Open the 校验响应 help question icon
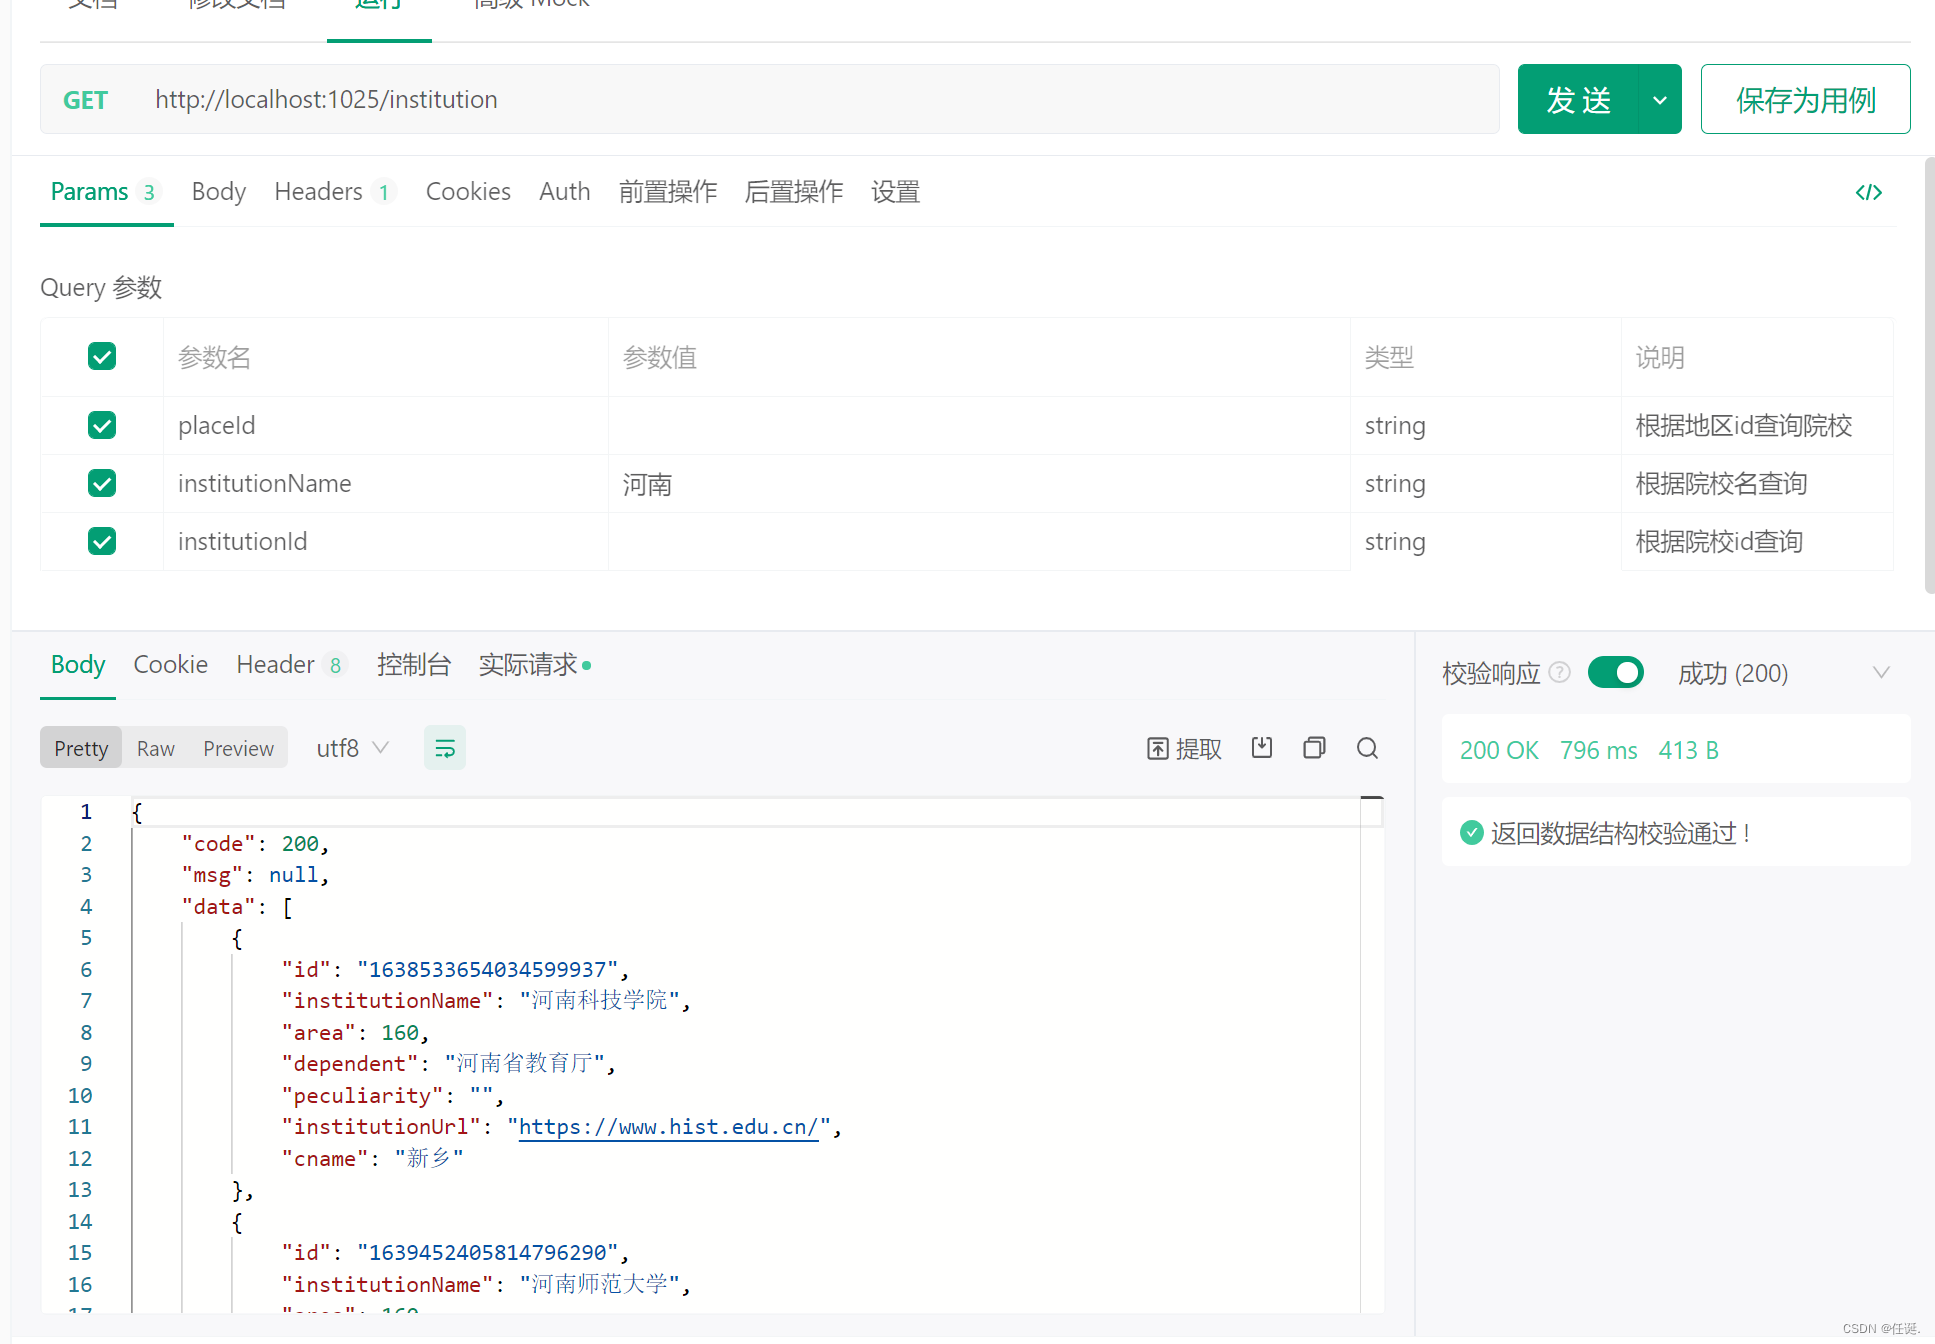The image size is (1935, 1344). click(1559, 673)
